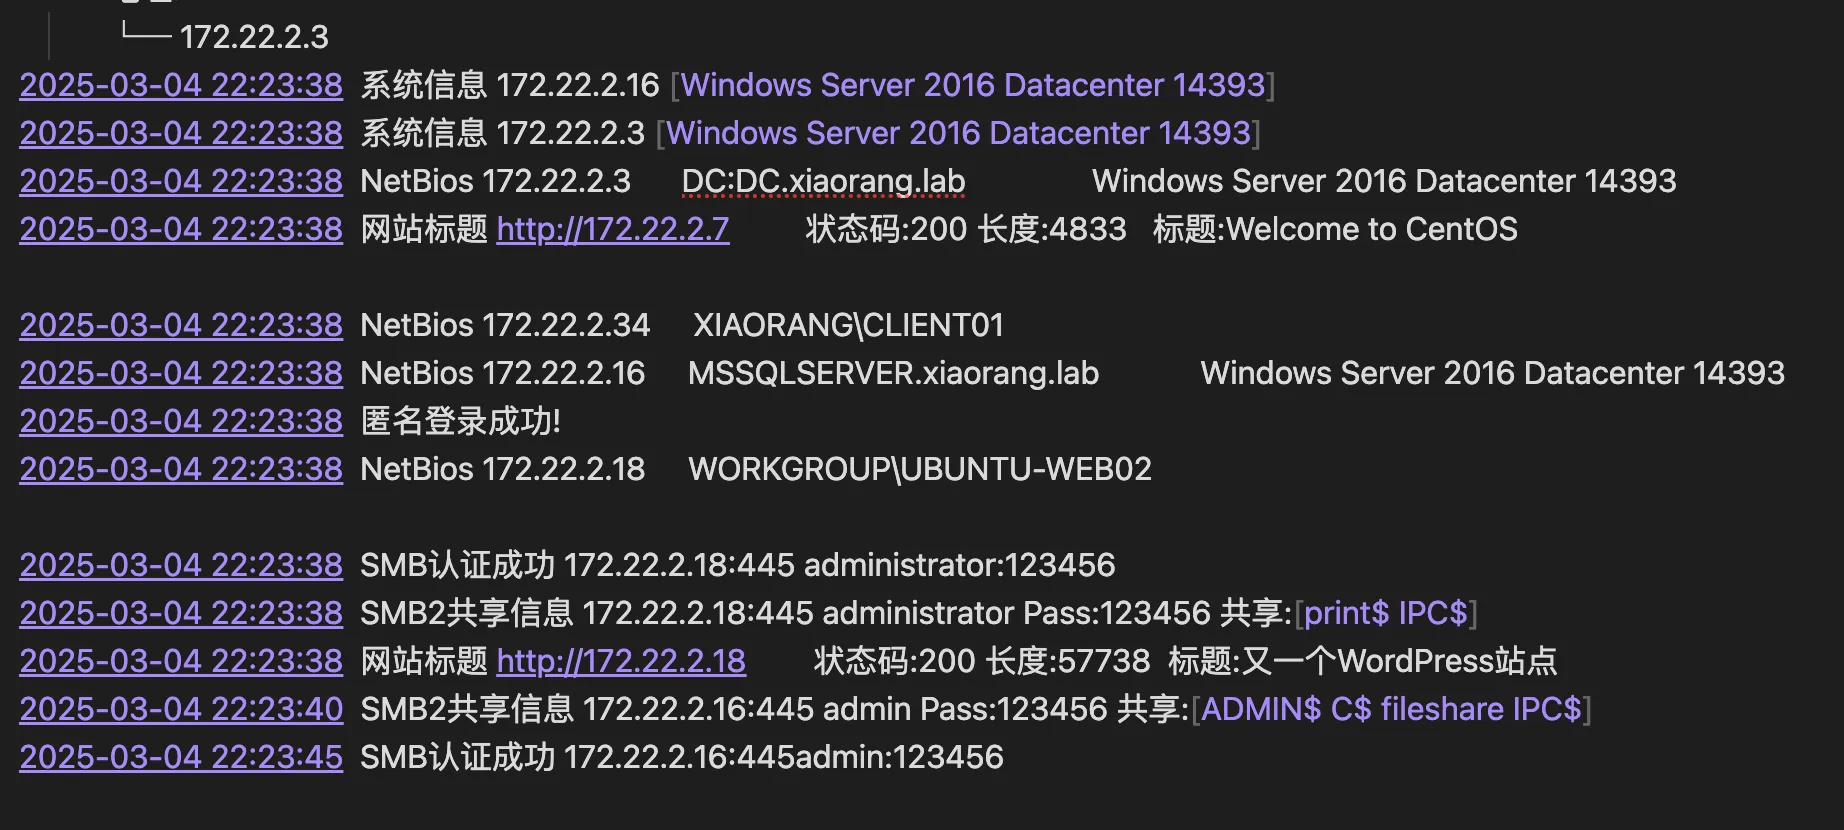Click the print$ IPC$ share list

pos(1386,613)
